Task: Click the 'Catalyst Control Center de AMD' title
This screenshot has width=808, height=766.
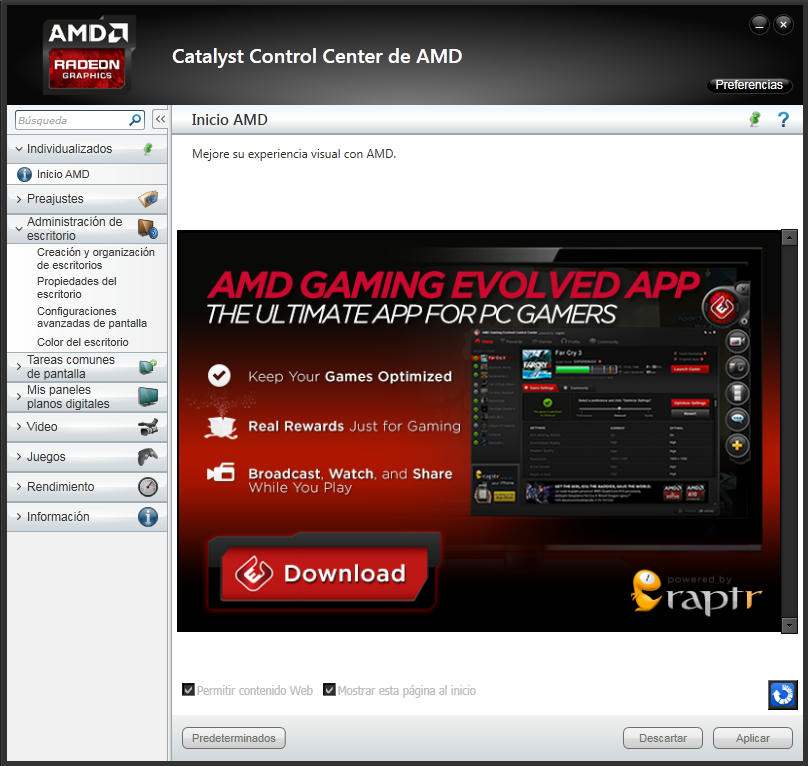Action: click(x=317, y=56)
